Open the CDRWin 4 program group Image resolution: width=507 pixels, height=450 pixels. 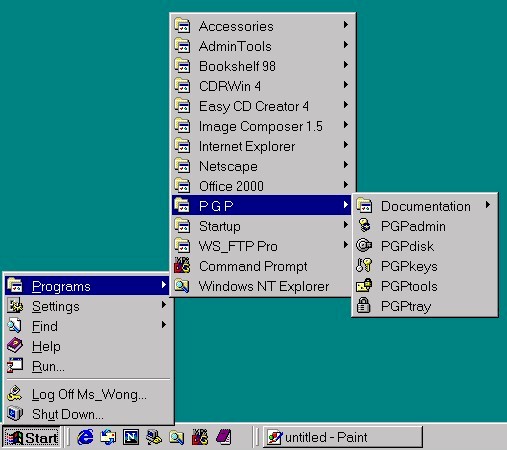[x=262, y=86]
